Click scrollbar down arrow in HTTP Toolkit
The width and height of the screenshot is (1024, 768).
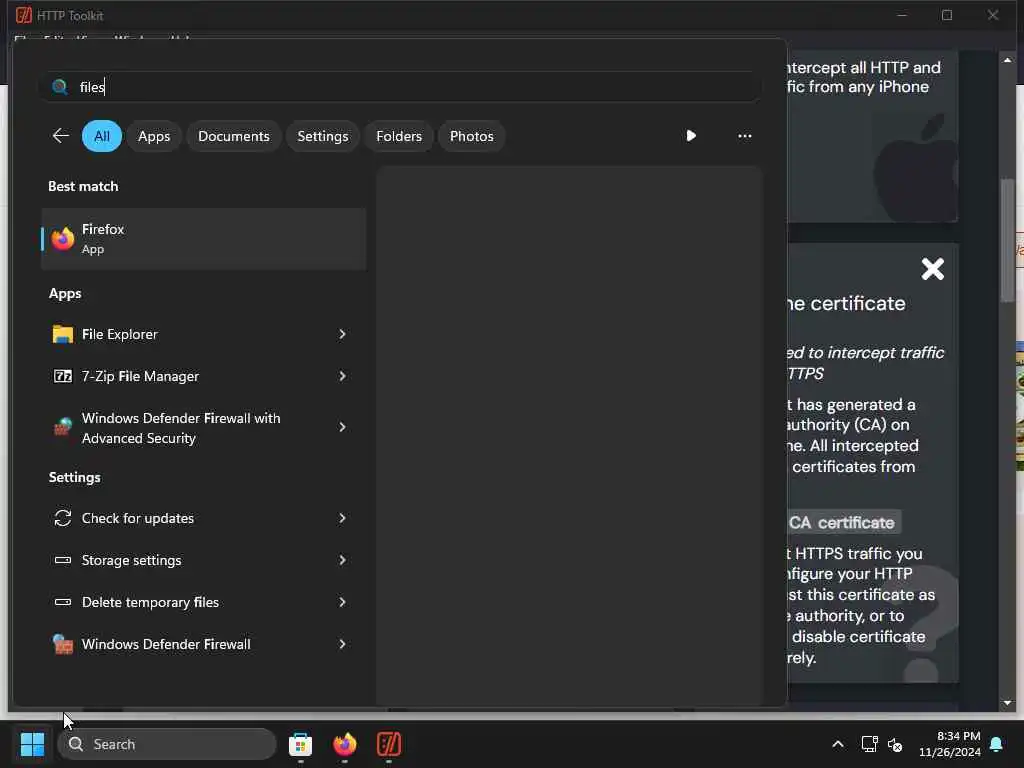pos(1007,703)
